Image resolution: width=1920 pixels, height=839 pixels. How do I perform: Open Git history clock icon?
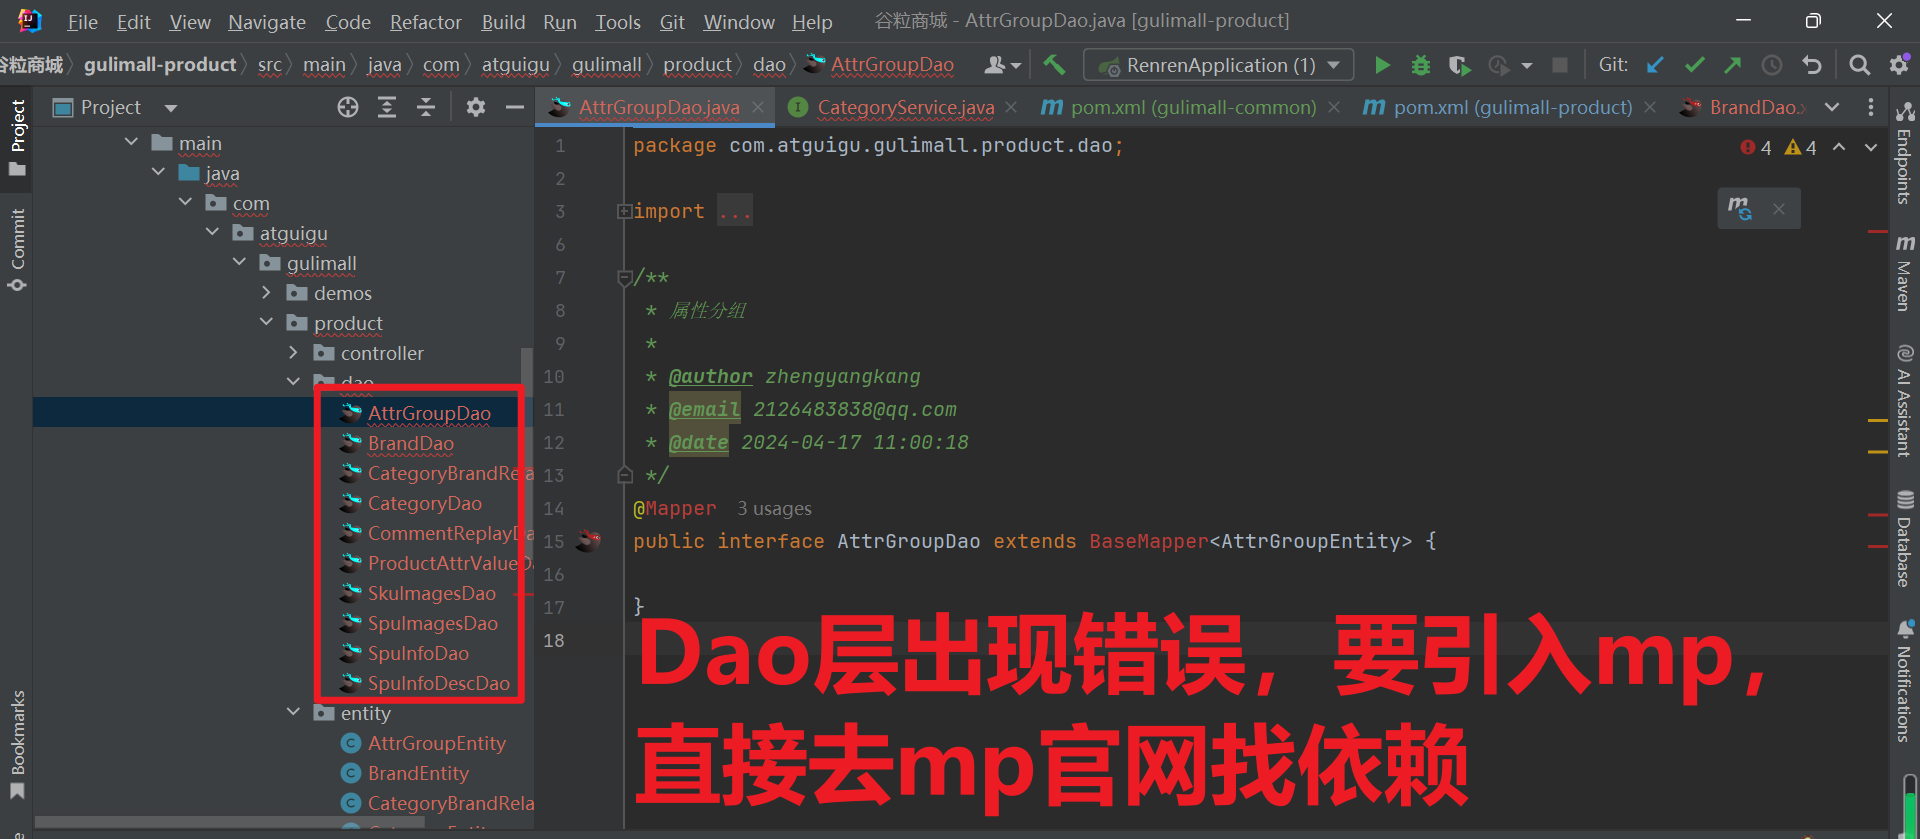point(1772,65)
